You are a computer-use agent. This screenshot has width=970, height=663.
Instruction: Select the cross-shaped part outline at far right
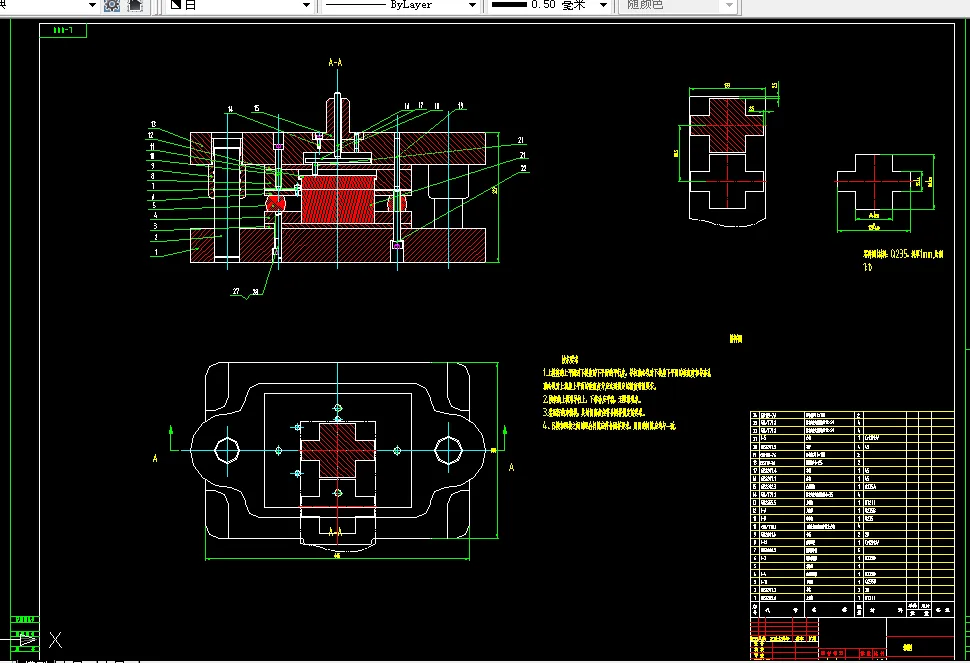click(x=874, y=184)
